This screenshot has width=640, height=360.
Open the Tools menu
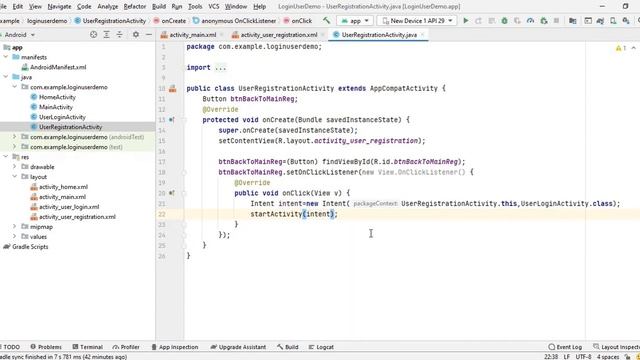tap(195, 7)
